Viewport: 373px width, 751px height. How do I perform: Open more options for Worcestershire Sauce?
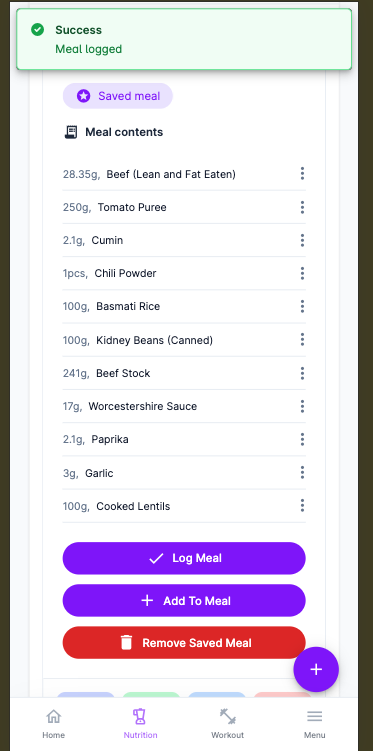pyautogui.click(x=302, y=406)
